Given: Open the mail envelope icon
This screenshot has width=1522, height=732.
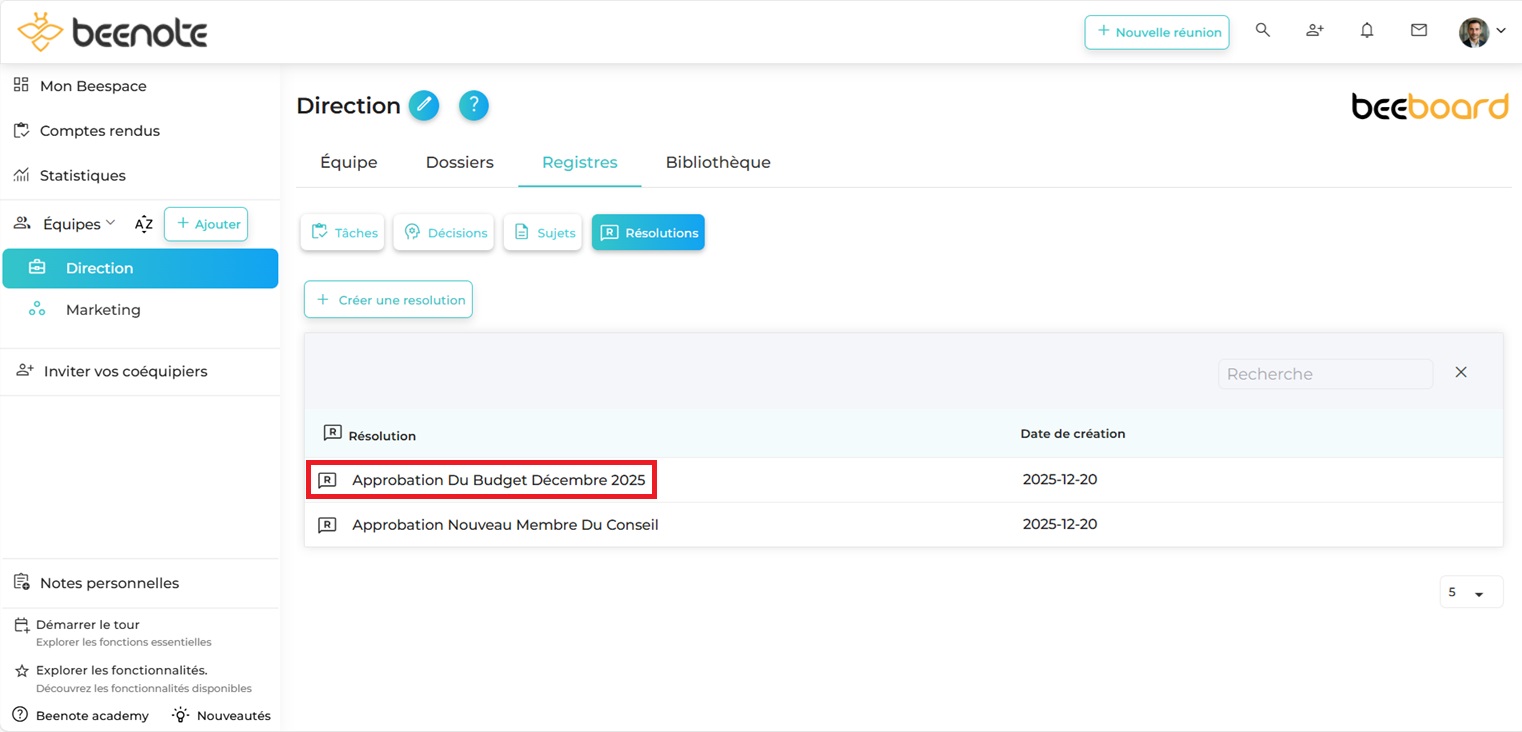Looking at the screenshot, I should point(1419,31).
